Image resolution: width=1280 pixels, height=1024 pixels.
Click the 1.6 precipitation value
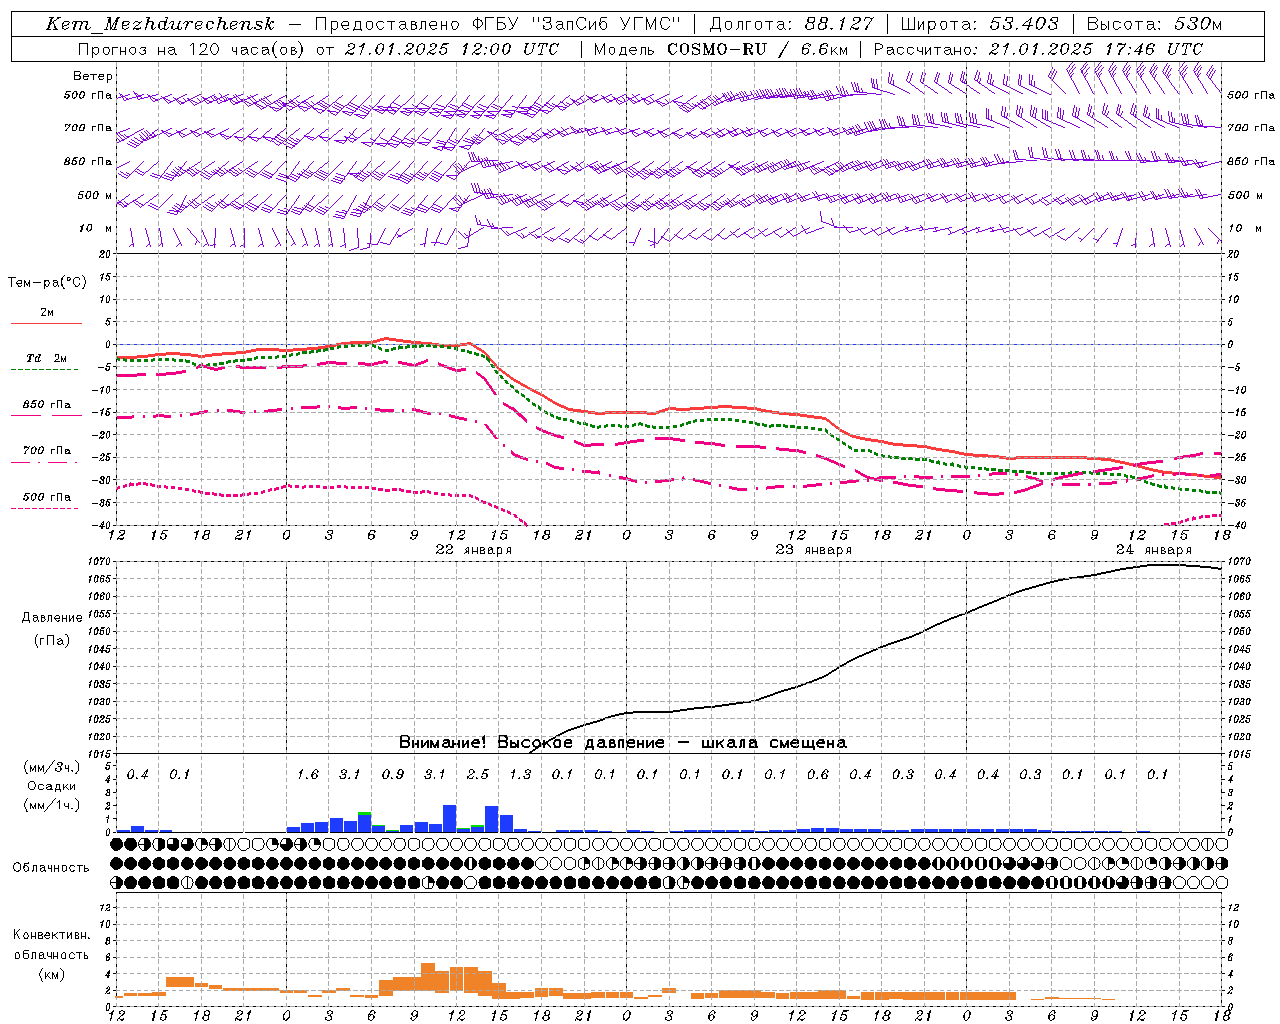(x=308, y=774)
